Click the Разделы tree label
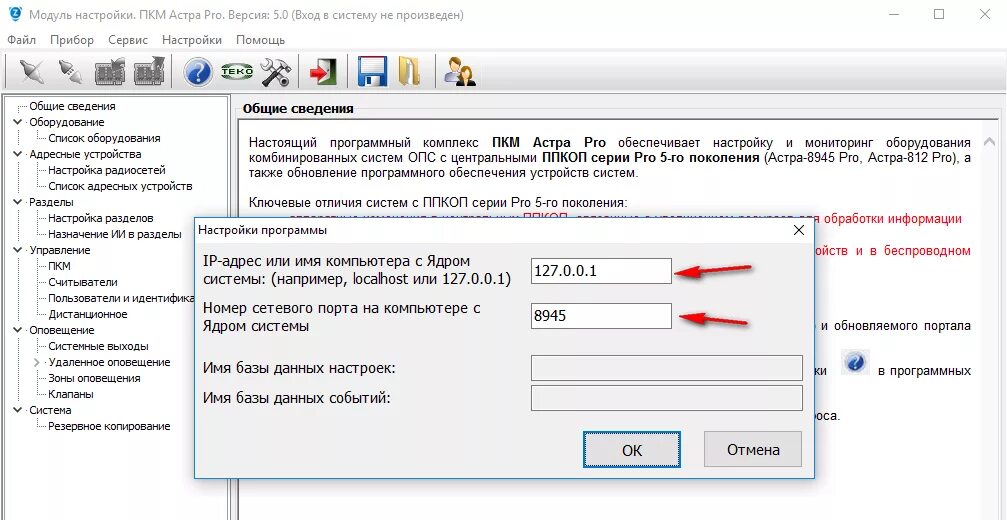This screenshot has height=520, width=1007. click(51, 202)
